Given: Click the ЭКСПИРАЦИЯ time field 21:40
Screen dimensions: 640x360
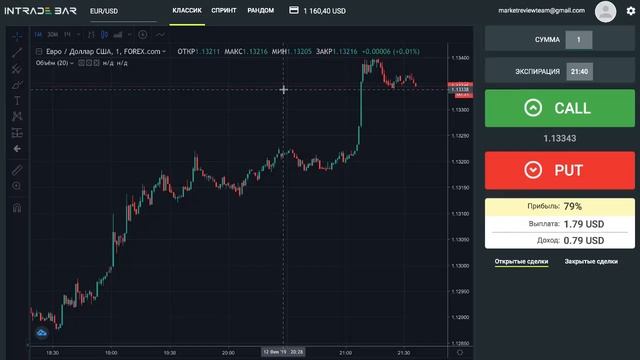Looking at the screenshot, I should (x=580, y=71).
